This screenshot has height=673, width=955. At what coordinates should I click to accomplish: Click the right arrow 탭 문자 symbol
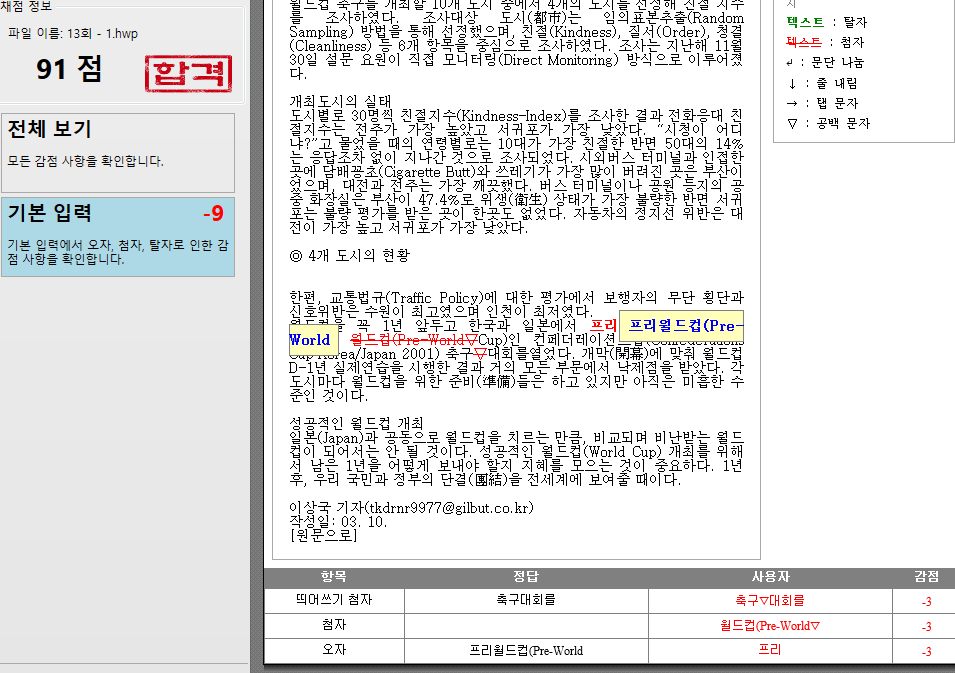793,103
